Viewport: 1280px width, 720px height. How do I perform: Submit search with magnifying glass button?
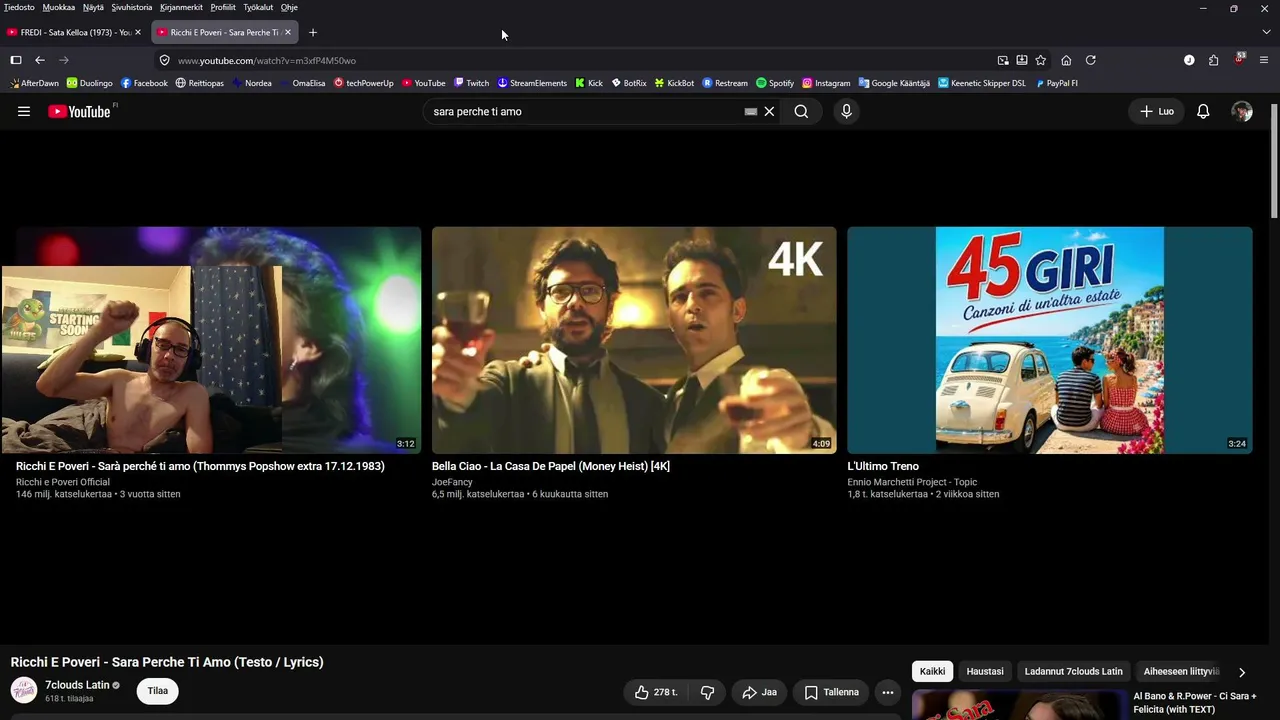click(x=801, y=112)
